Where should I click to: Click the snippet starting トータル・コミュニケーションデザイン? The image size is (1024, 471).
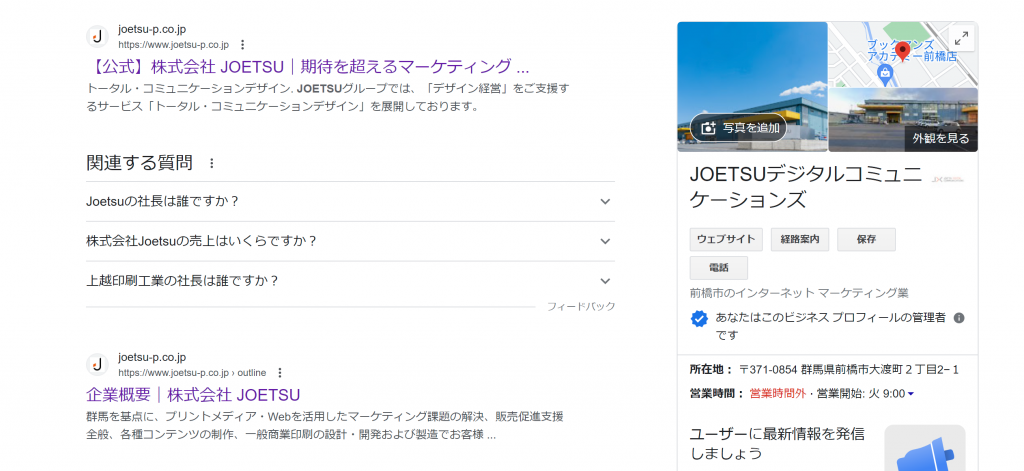pos(328,97)
